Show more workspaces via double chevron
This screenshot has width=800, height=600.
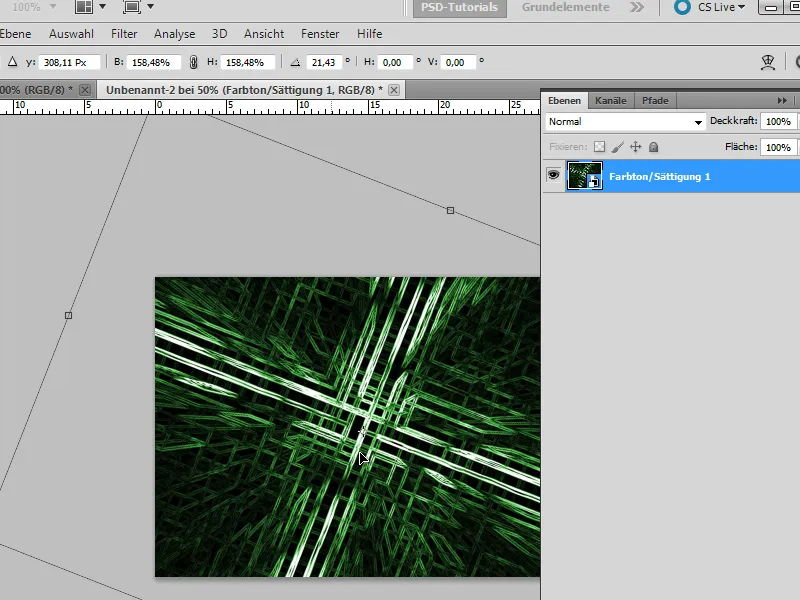pyautogui.click(x=637, y=7)
